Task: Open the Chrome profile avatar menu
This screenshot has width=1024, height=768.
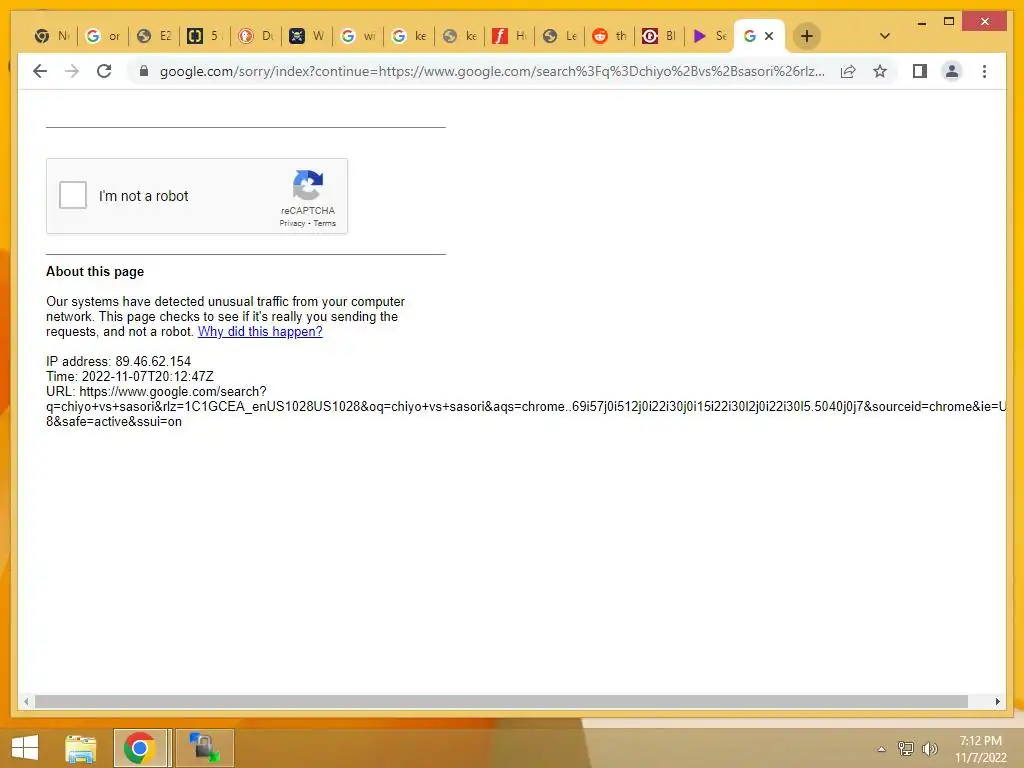Action: pos(952,71)
